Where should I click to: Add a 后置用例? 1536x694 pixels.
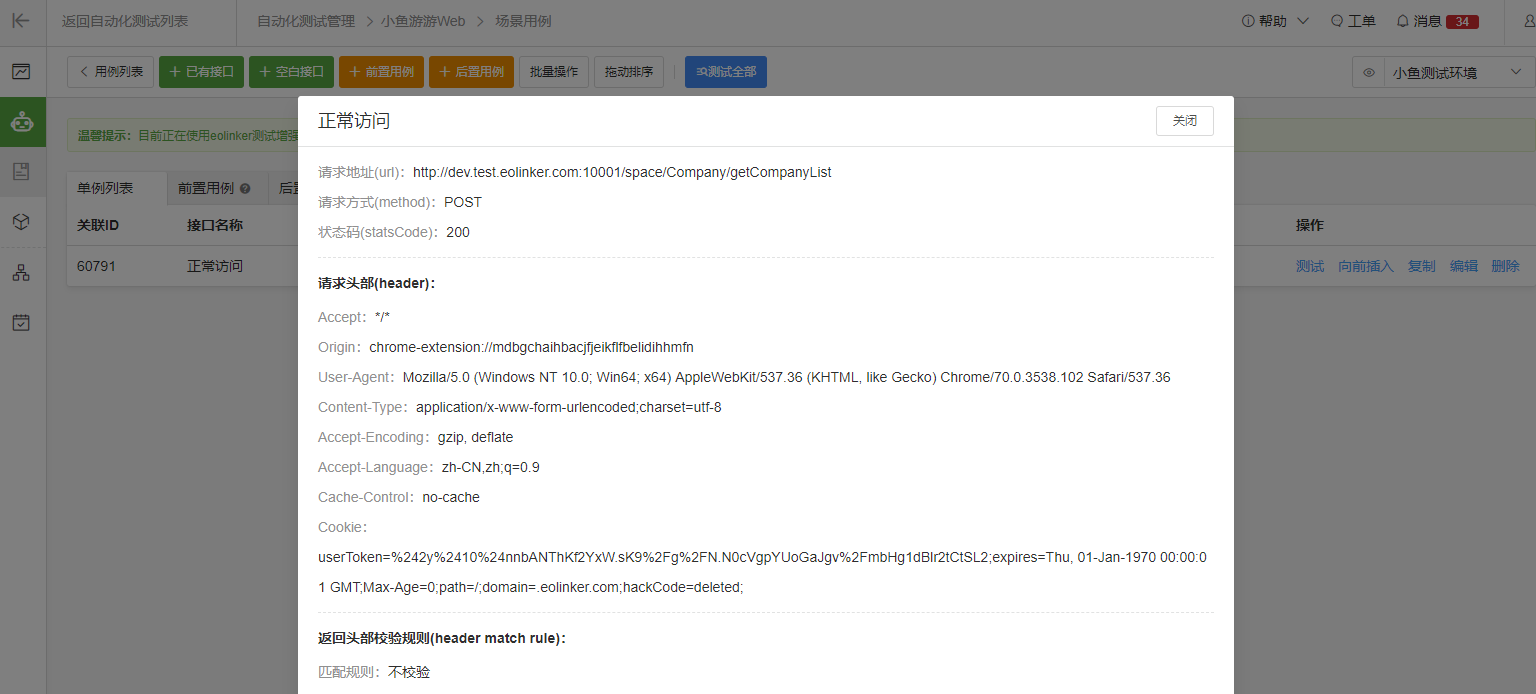tap(471, 72)
